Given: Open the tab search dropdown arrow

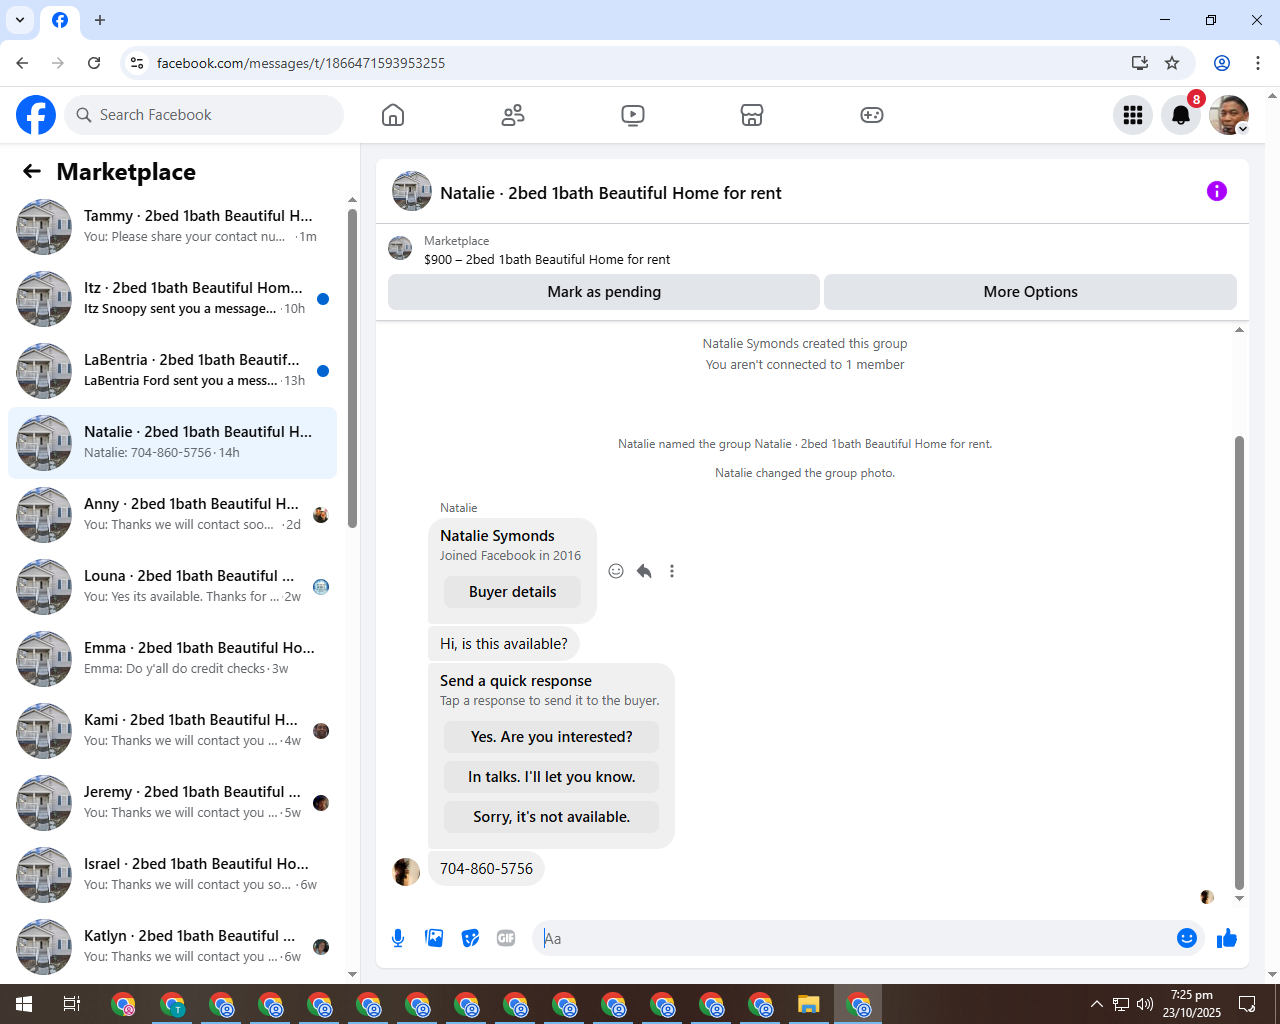Looking at the screenshot, I should (20, 20).
